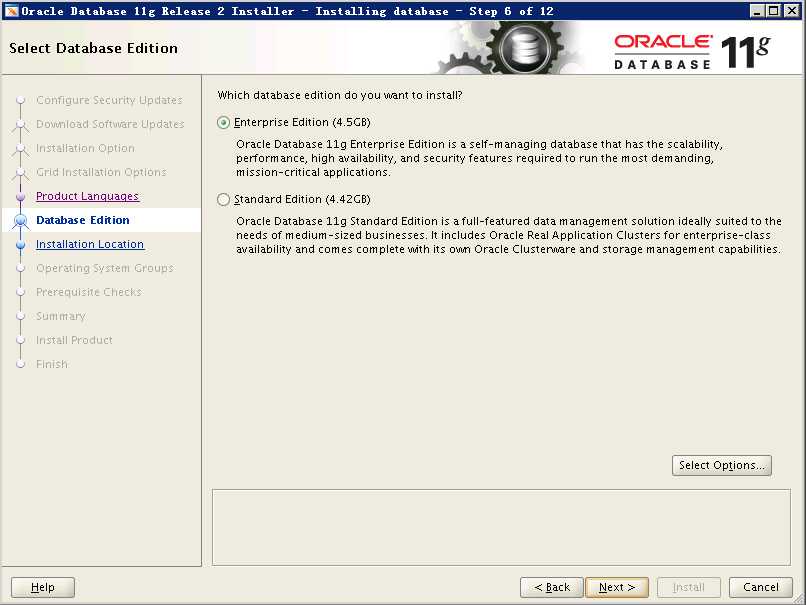Go back with the Back button

point(552,587)
